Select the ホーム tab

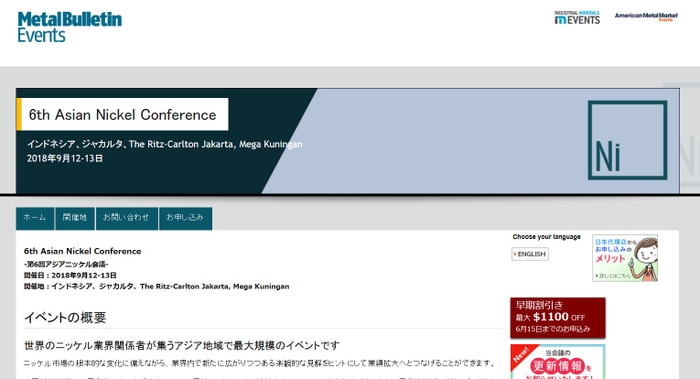point(35,218)
